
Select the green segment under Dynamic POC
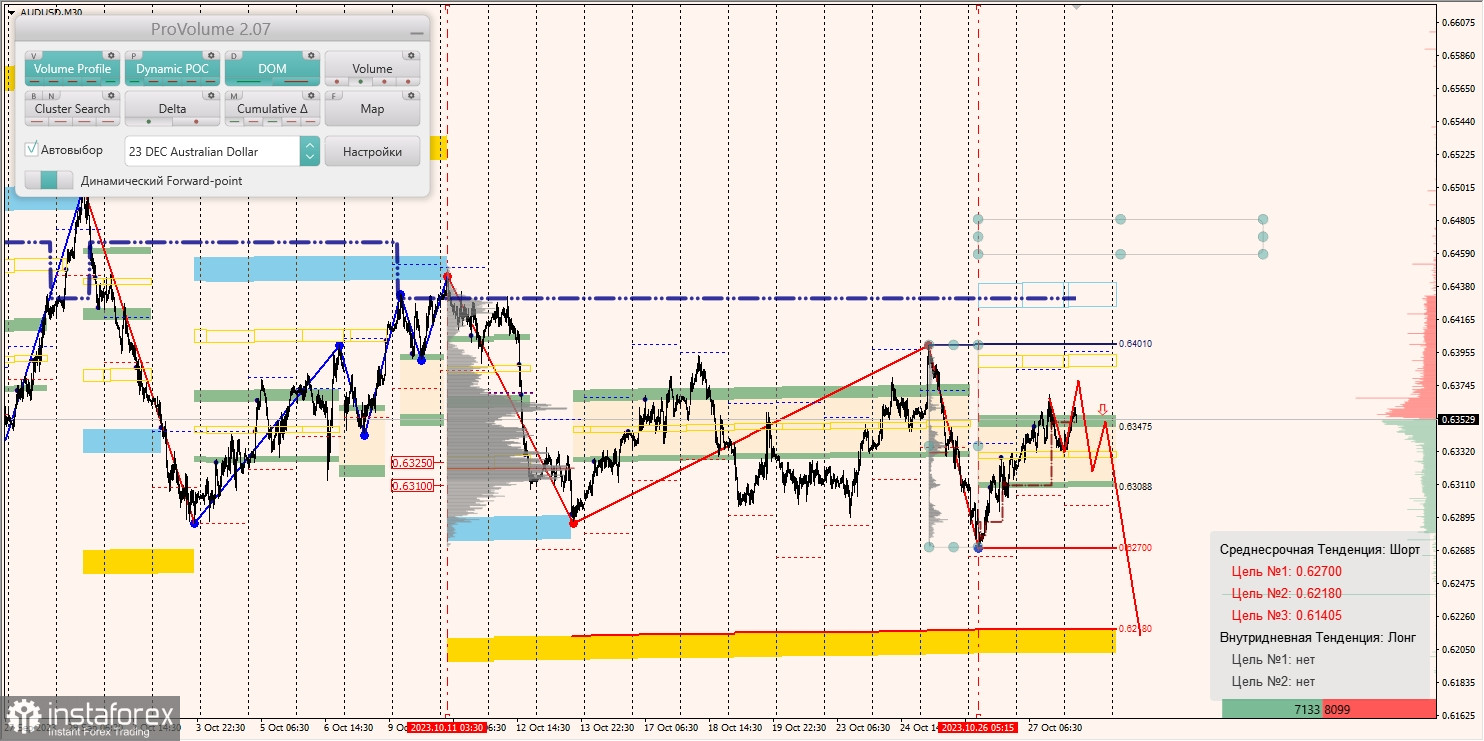pyautogui.click(x=135, y=82)
